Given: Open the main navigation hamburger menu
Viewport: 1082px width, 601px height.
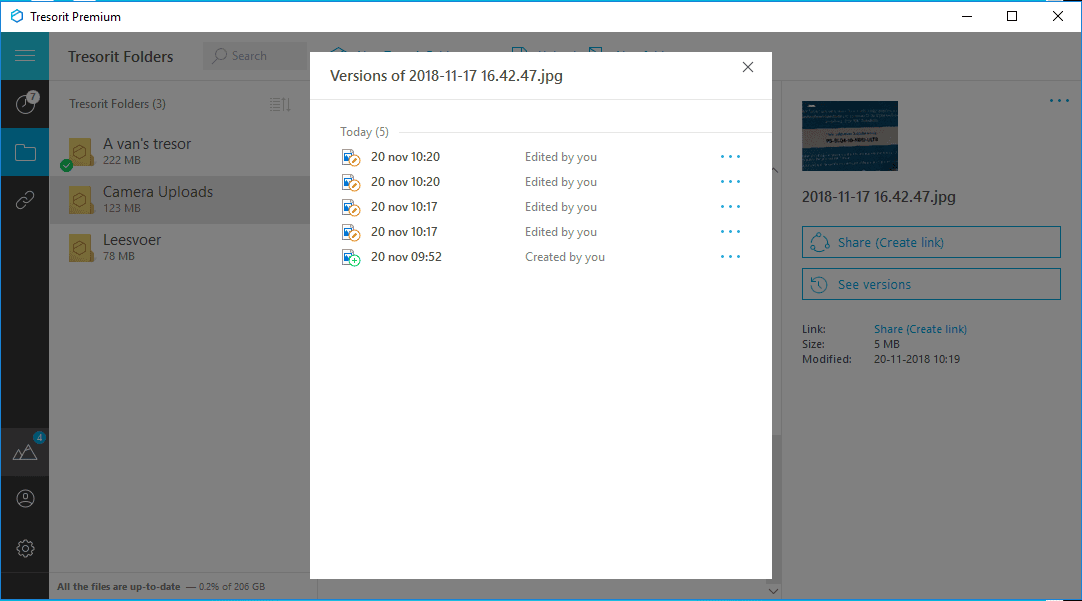Looking at the screenshot, I should click(24, 55).
